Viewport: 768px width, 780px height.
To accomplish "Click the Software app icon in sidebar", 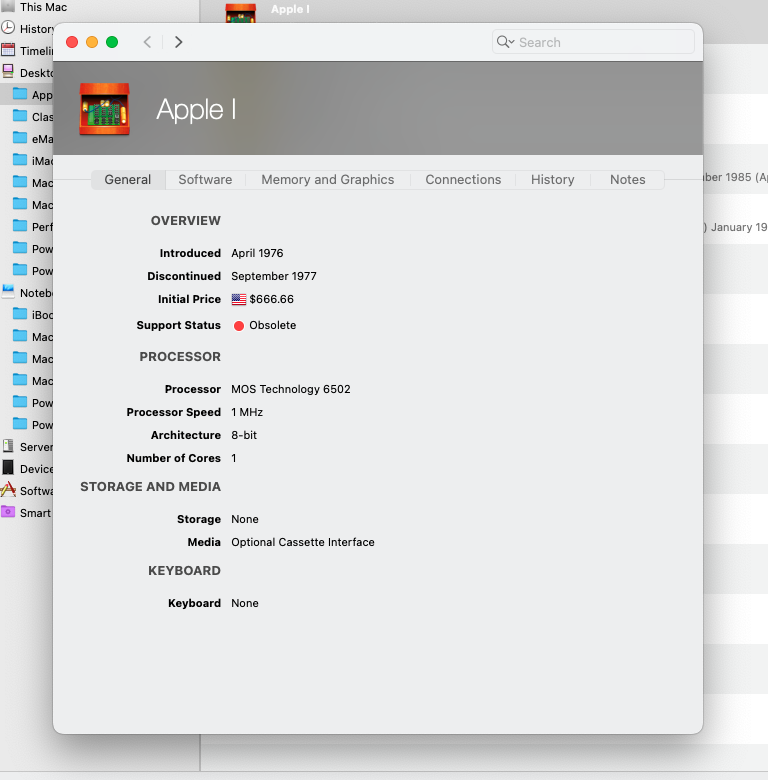I will 8,489.
